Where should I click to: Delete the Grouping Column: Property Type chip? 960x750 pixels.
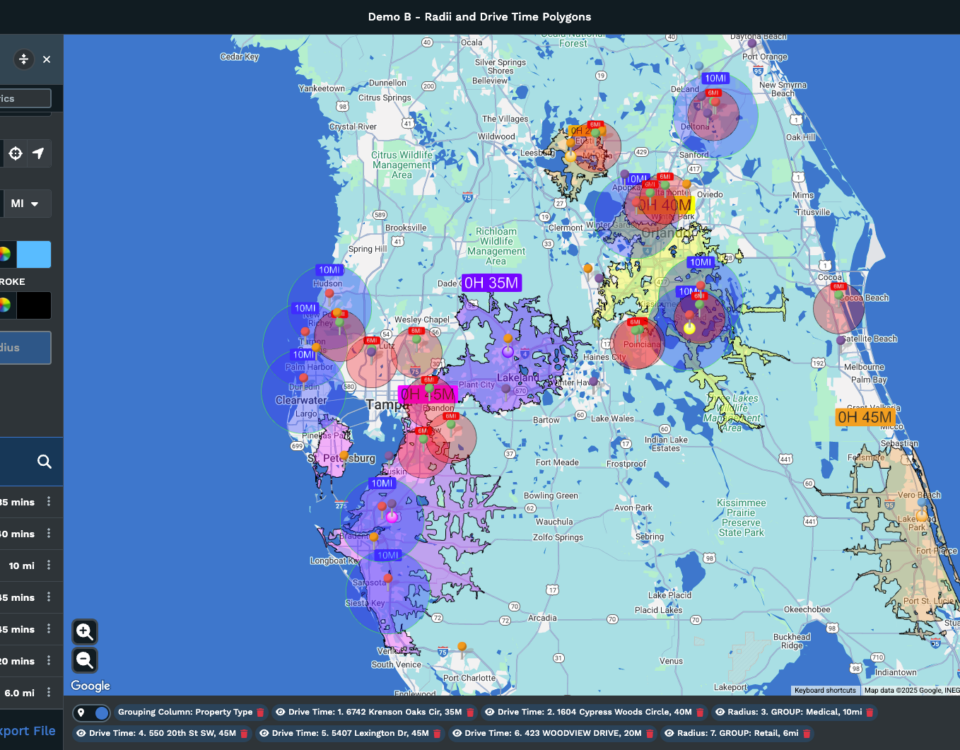pos(260,712)
